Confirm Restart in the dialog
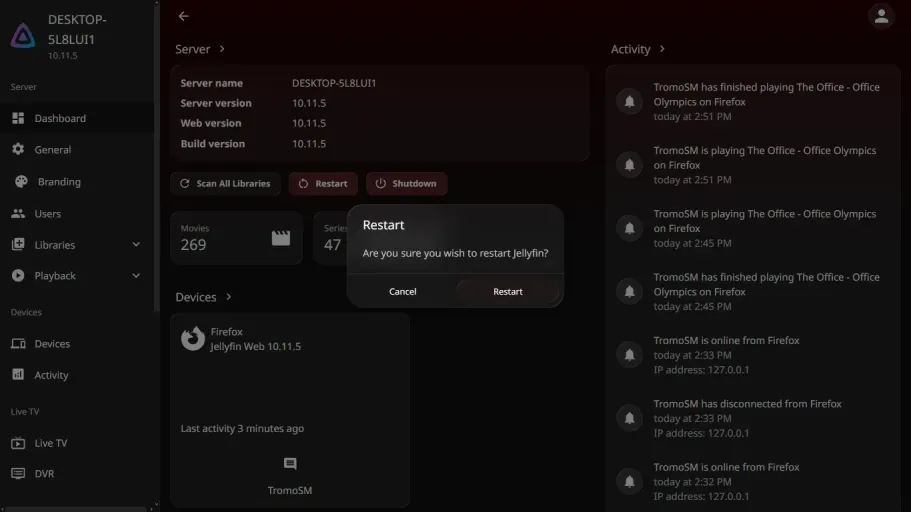 tap(507, 292)
